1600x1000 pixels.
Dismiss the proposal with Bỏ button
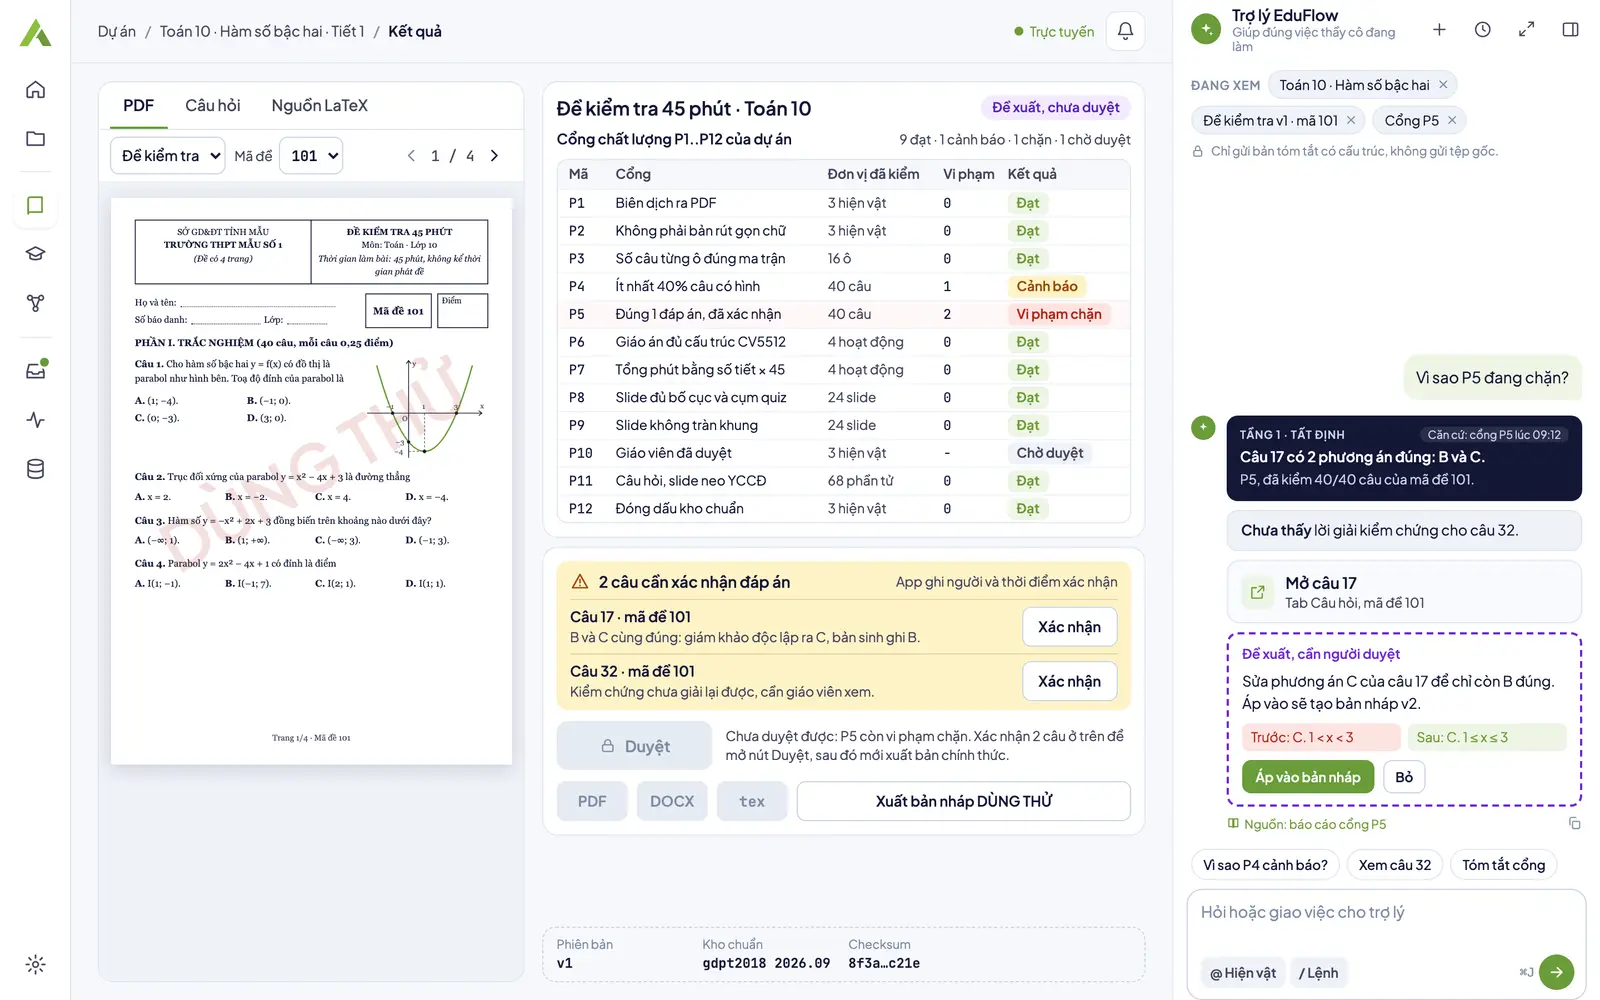click(1404, 777)
